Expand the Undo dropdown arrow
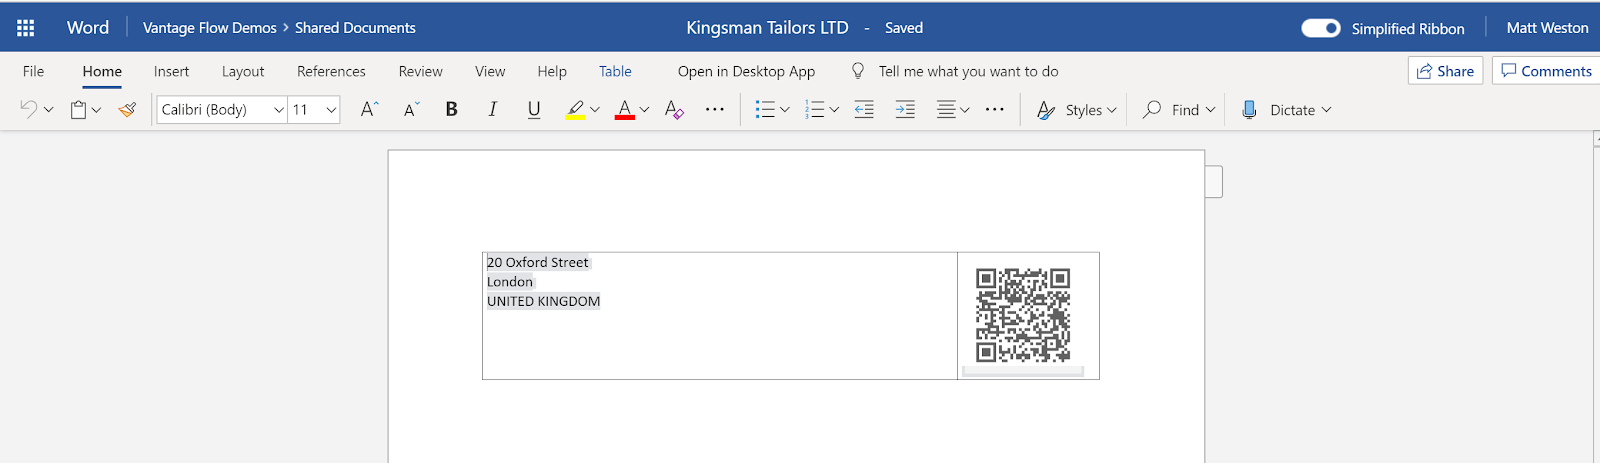 (48, 110)
